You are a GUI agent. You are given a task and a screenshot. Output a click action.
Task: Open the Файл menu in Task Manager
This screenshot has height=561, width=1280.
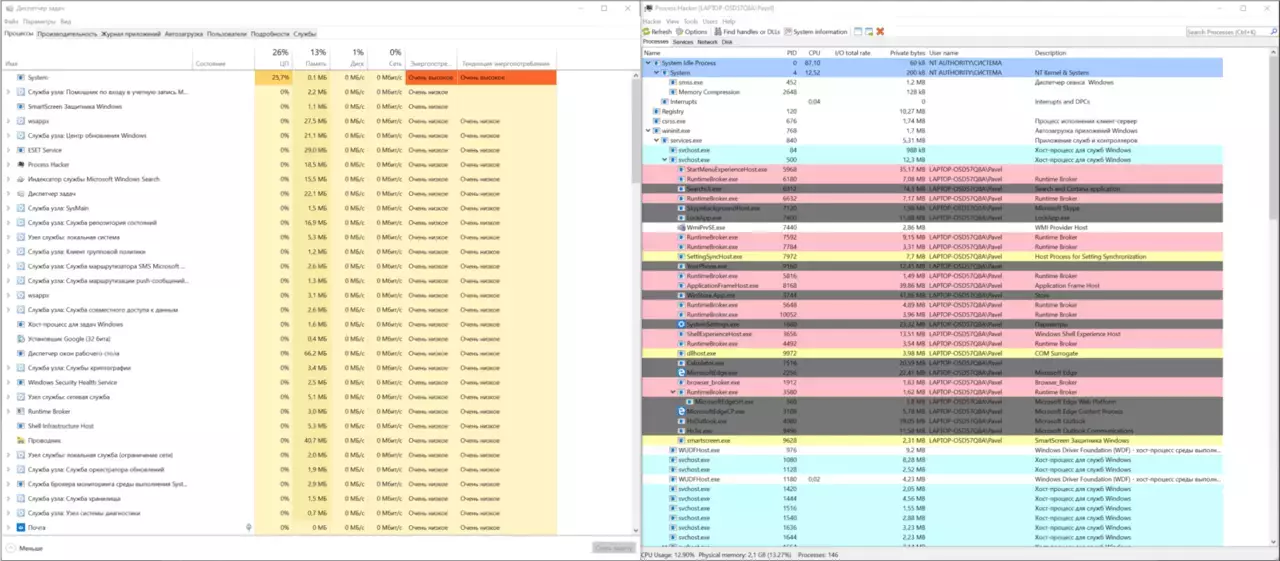11,21
